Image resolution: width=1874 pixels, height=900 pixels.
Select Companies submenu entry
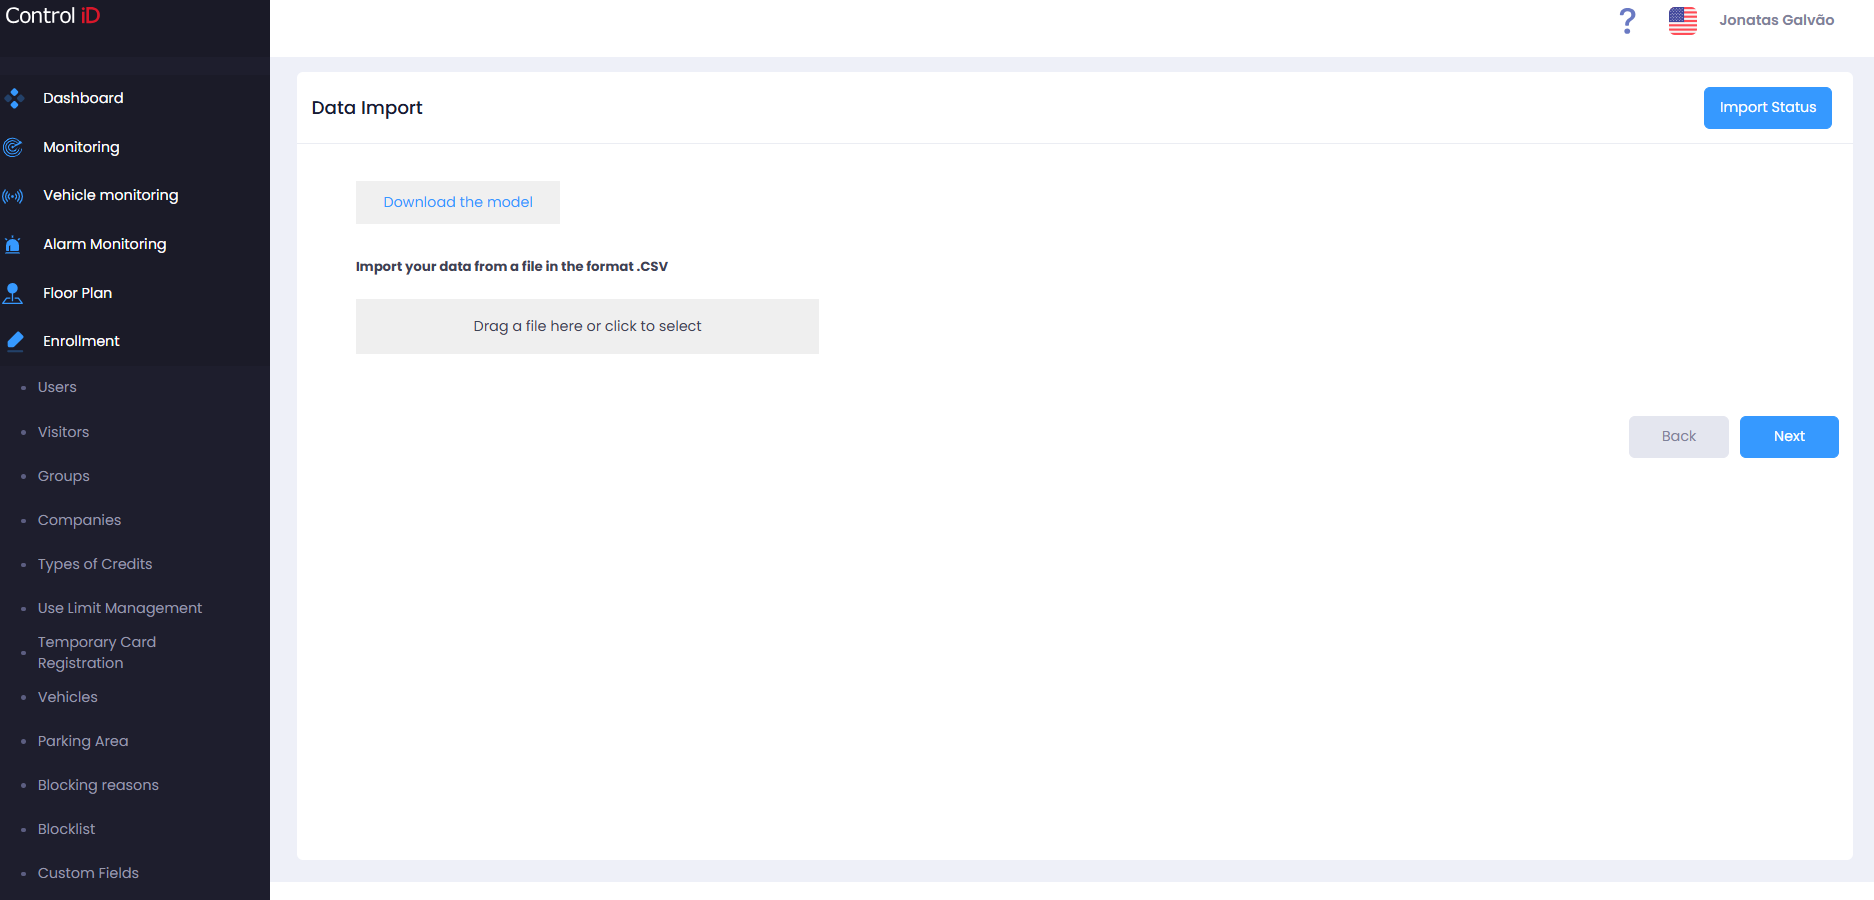click(x=79, y=520)
